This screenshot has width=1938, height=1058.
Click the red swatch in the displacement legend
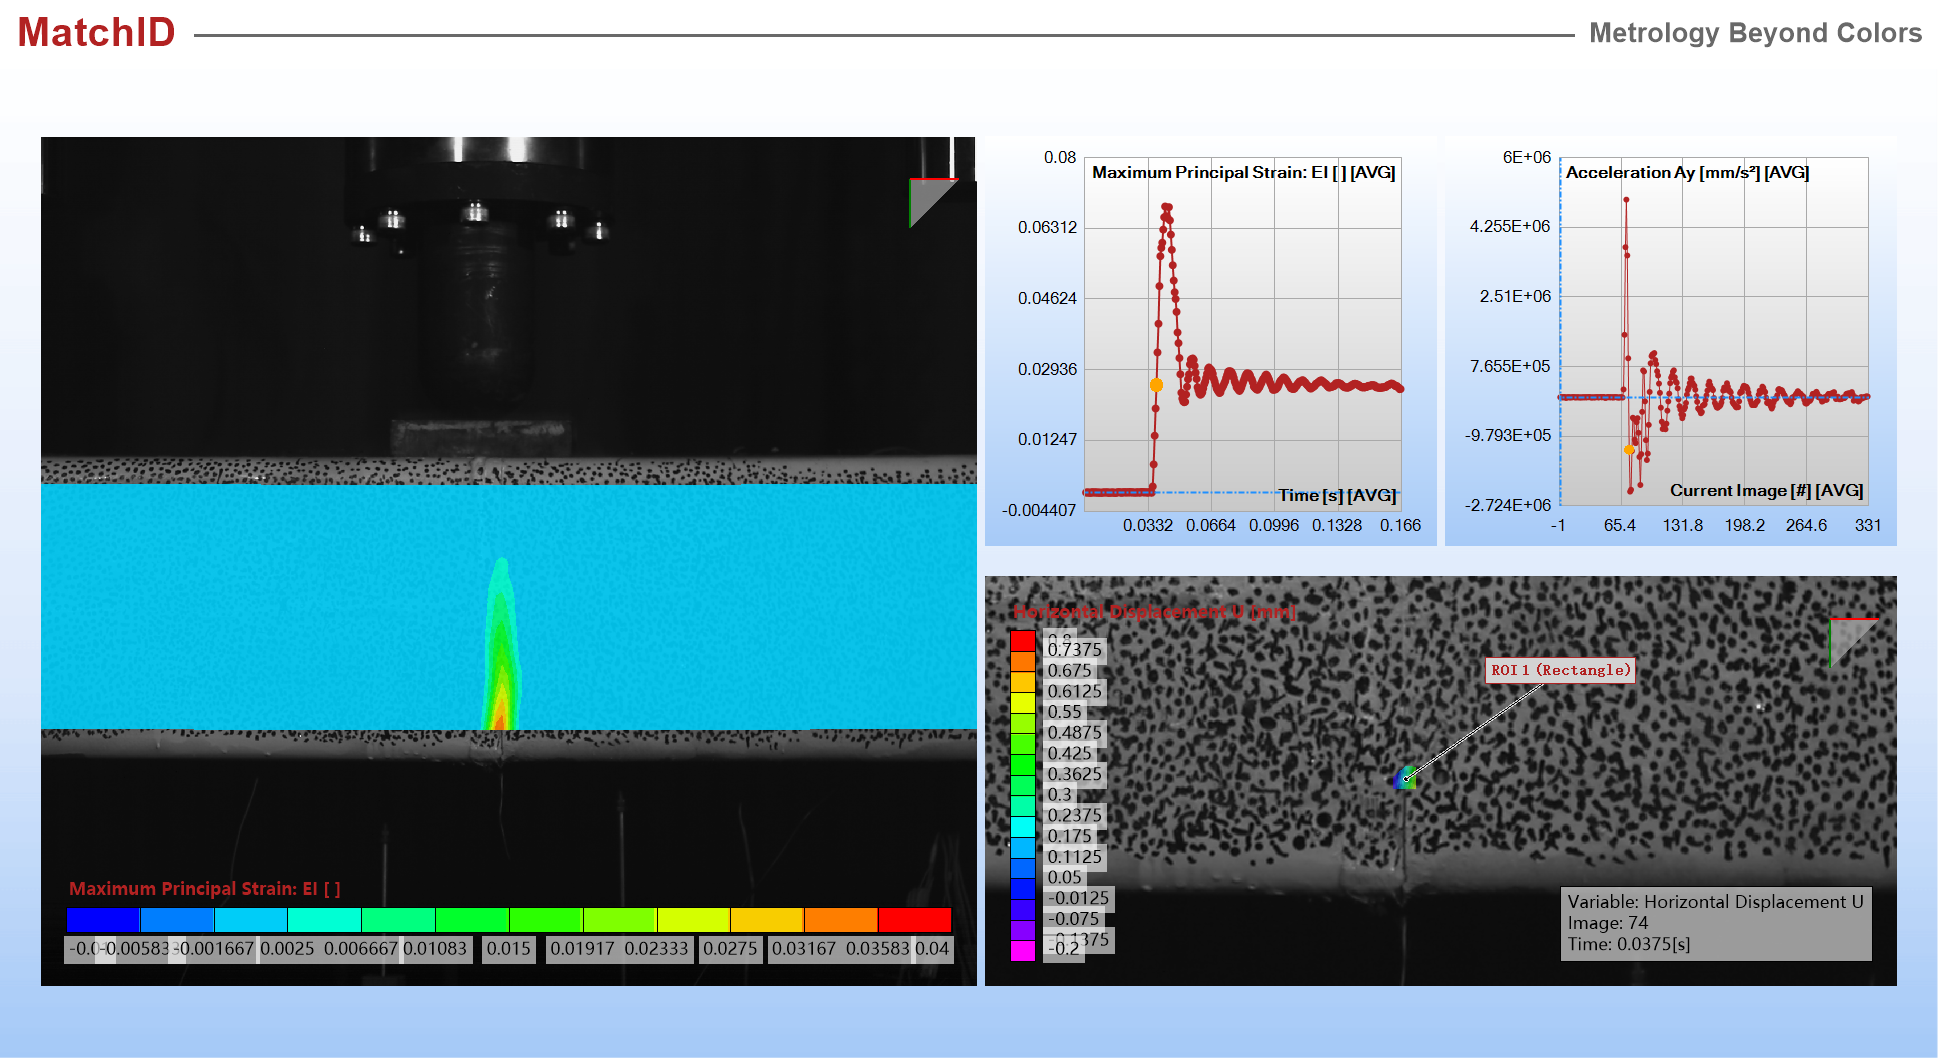click(x=1023, y=641)
